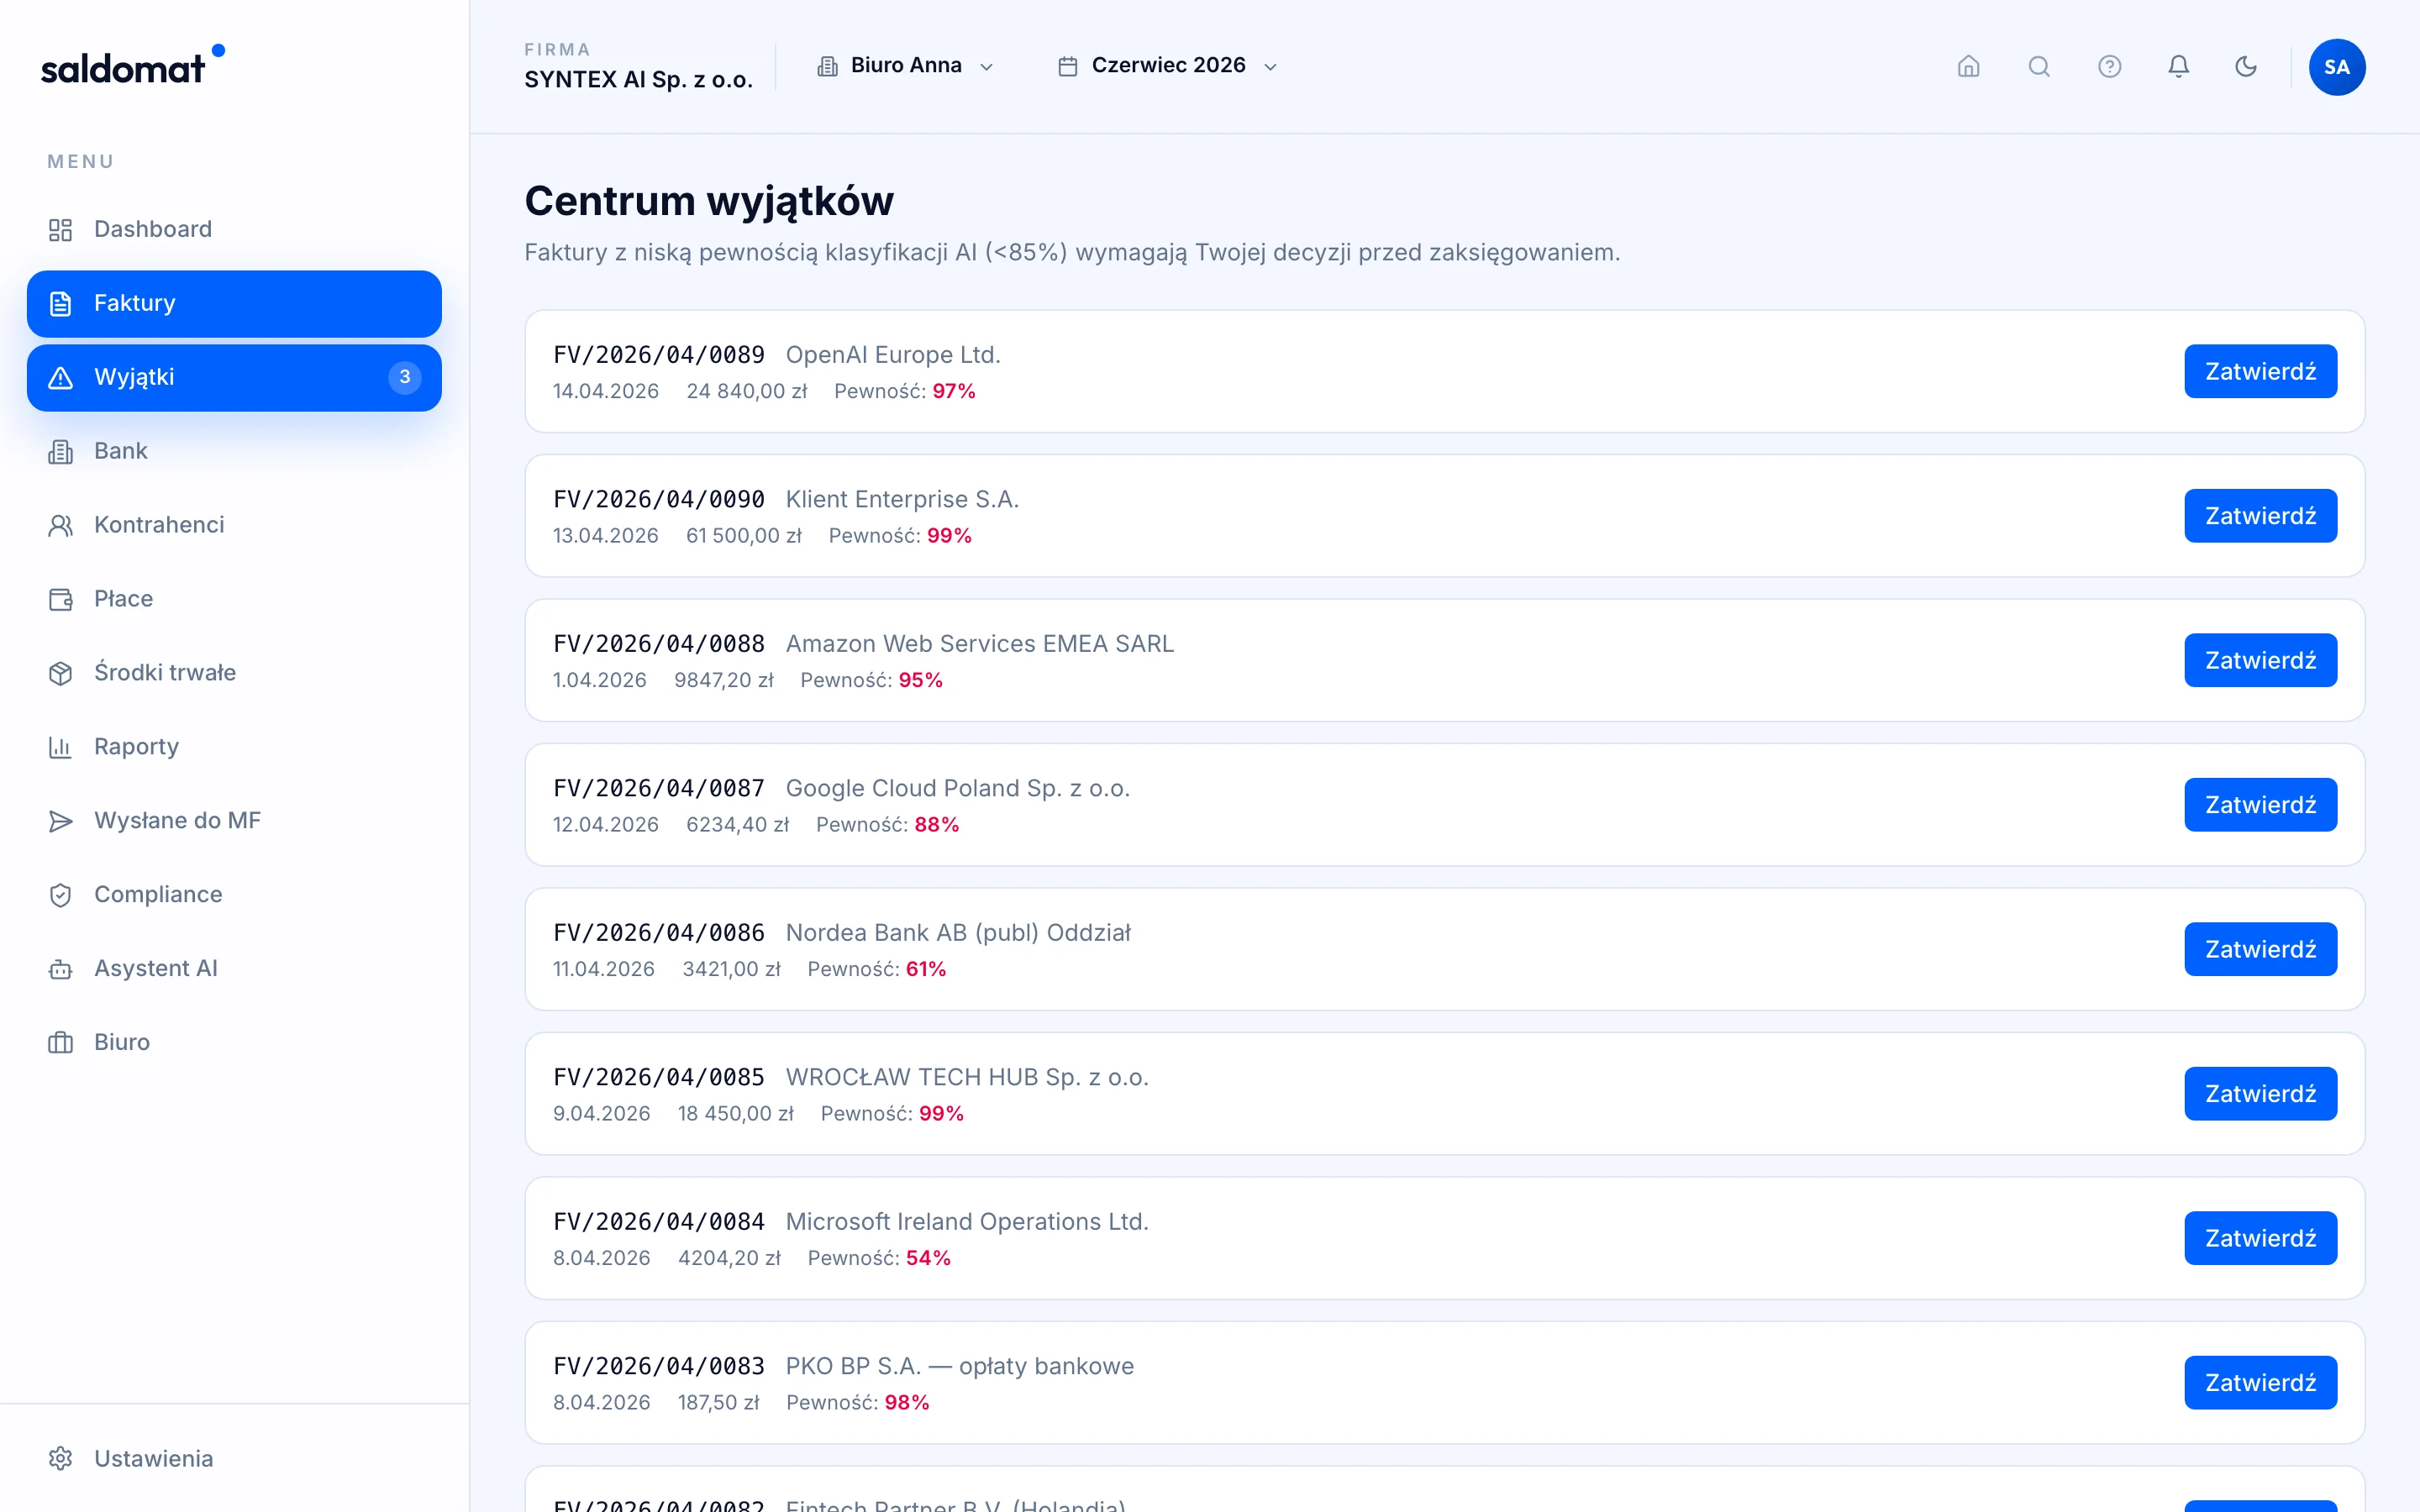Open Środki trwałe menu item
Screen dimensions: 2420x1512
[234, 674]
